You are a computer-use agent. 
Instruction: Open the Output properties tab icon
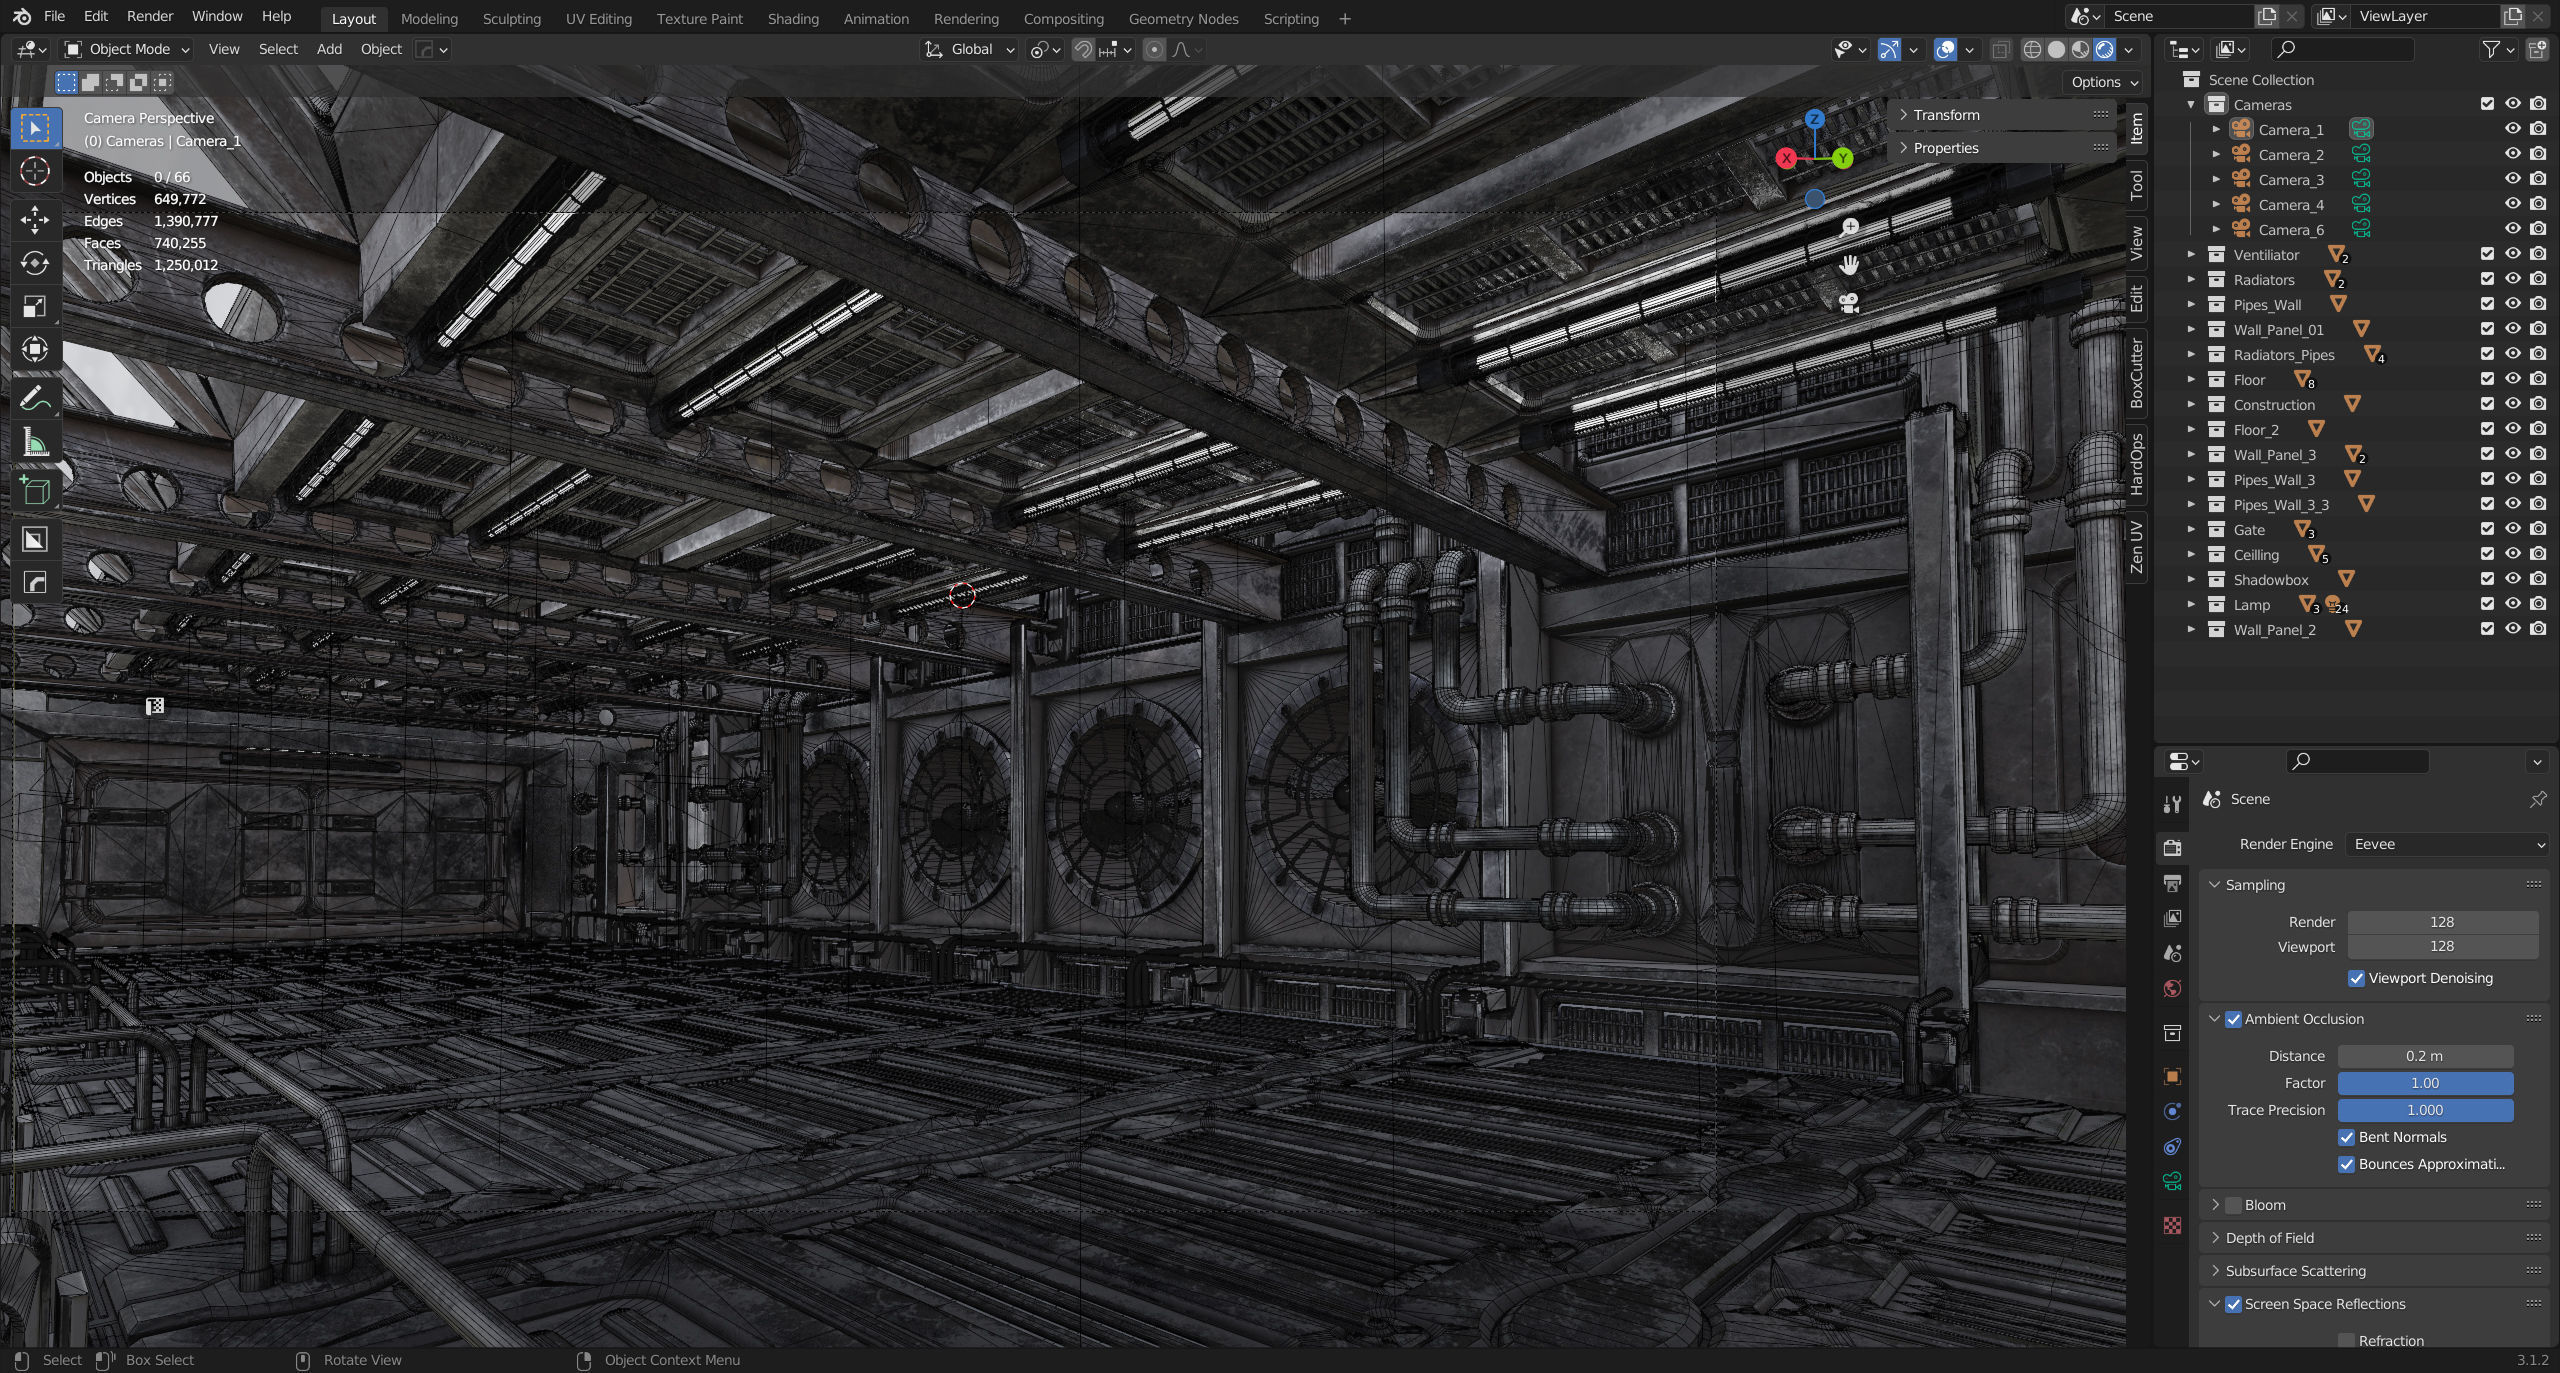point(2172,883)
